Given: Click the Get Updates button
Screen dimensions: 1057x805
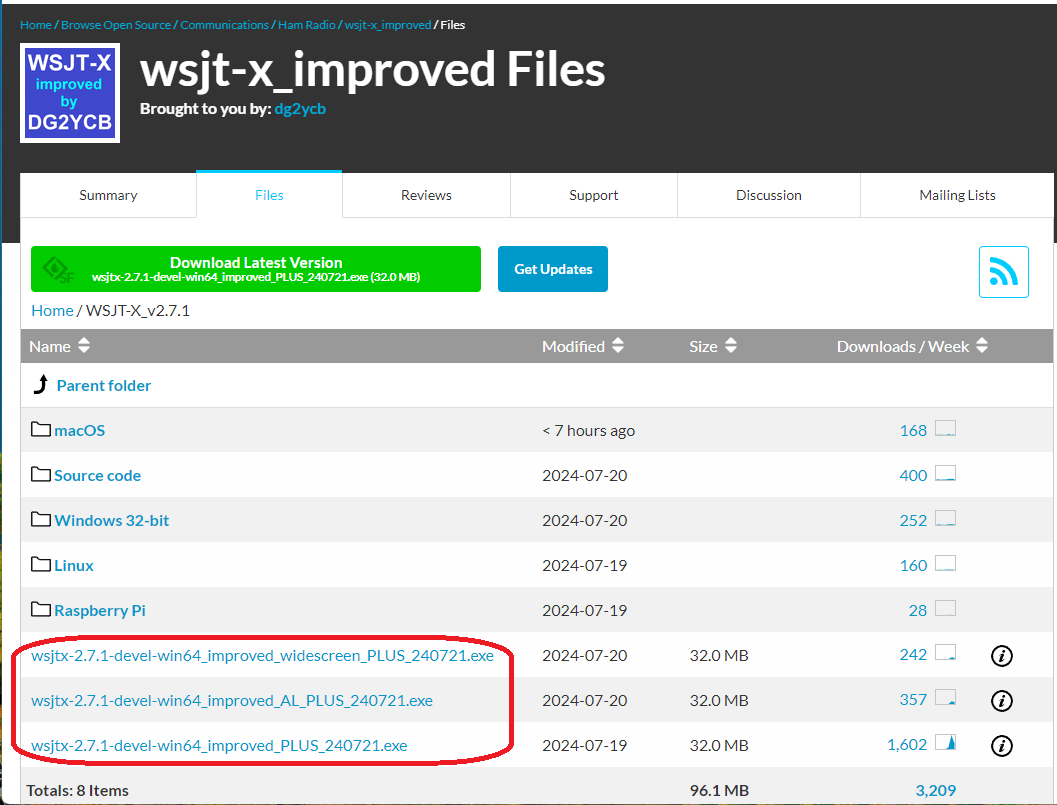Looking at the screenshot, I should [553, 269].
